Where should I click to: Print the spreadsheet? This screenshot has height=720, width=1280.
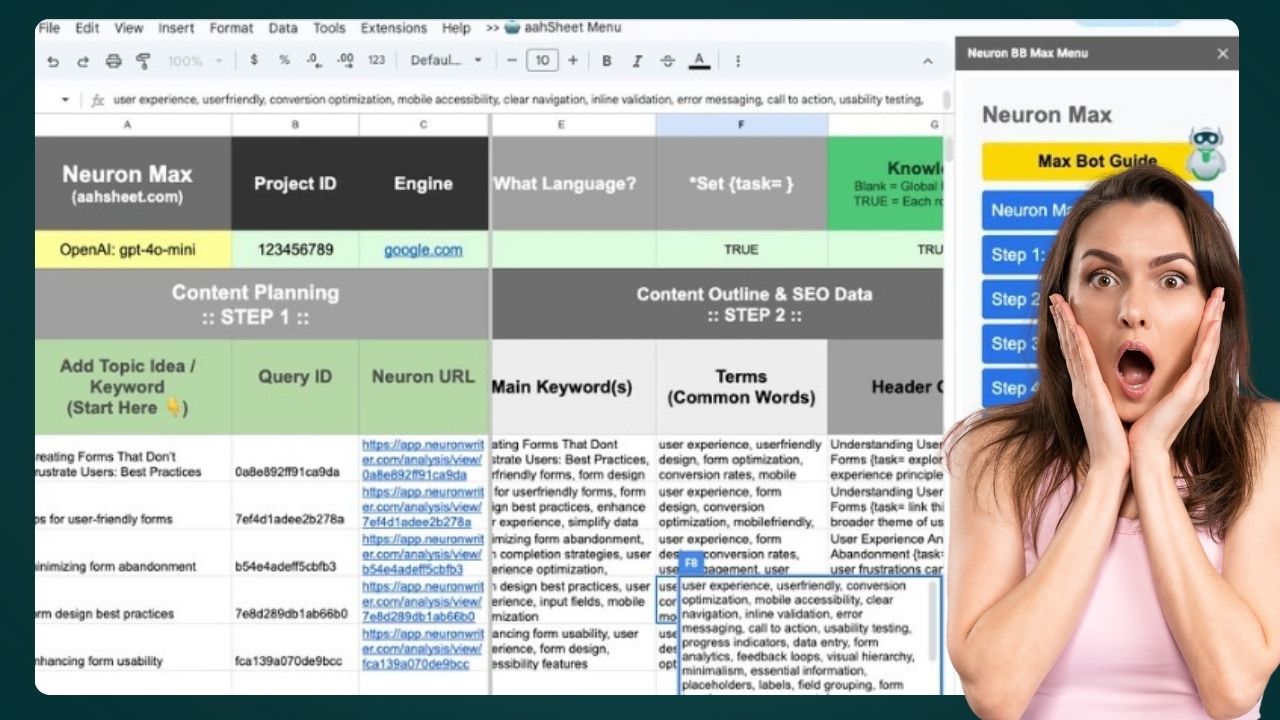pos(113,61)
